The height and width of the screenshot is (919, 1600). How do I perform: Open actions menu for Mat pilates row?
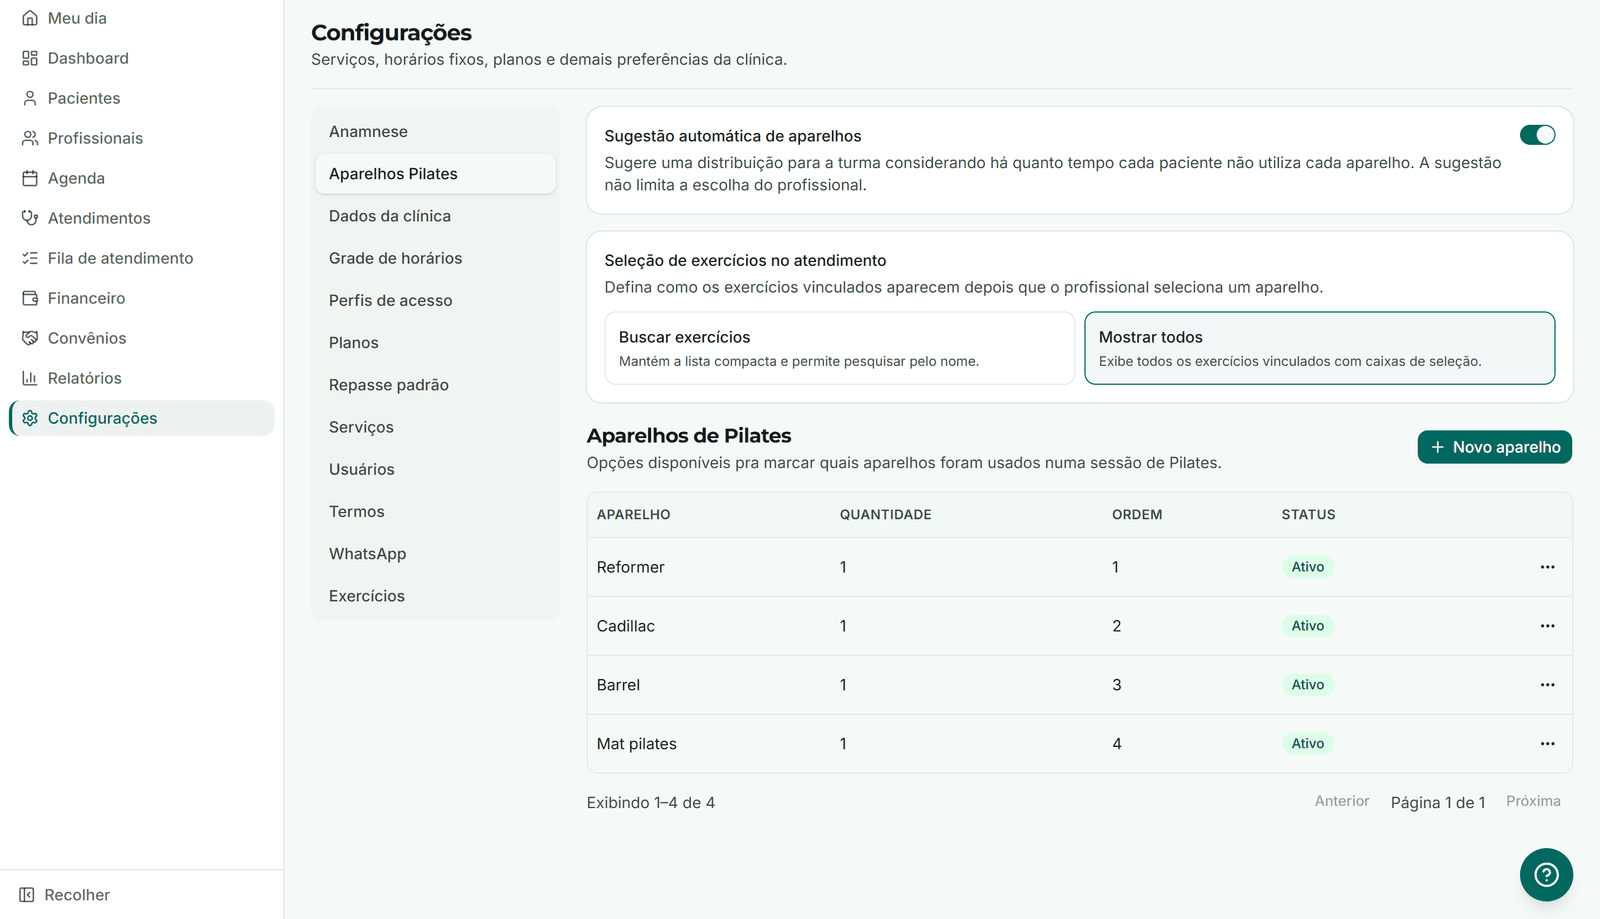[1547, 744]
